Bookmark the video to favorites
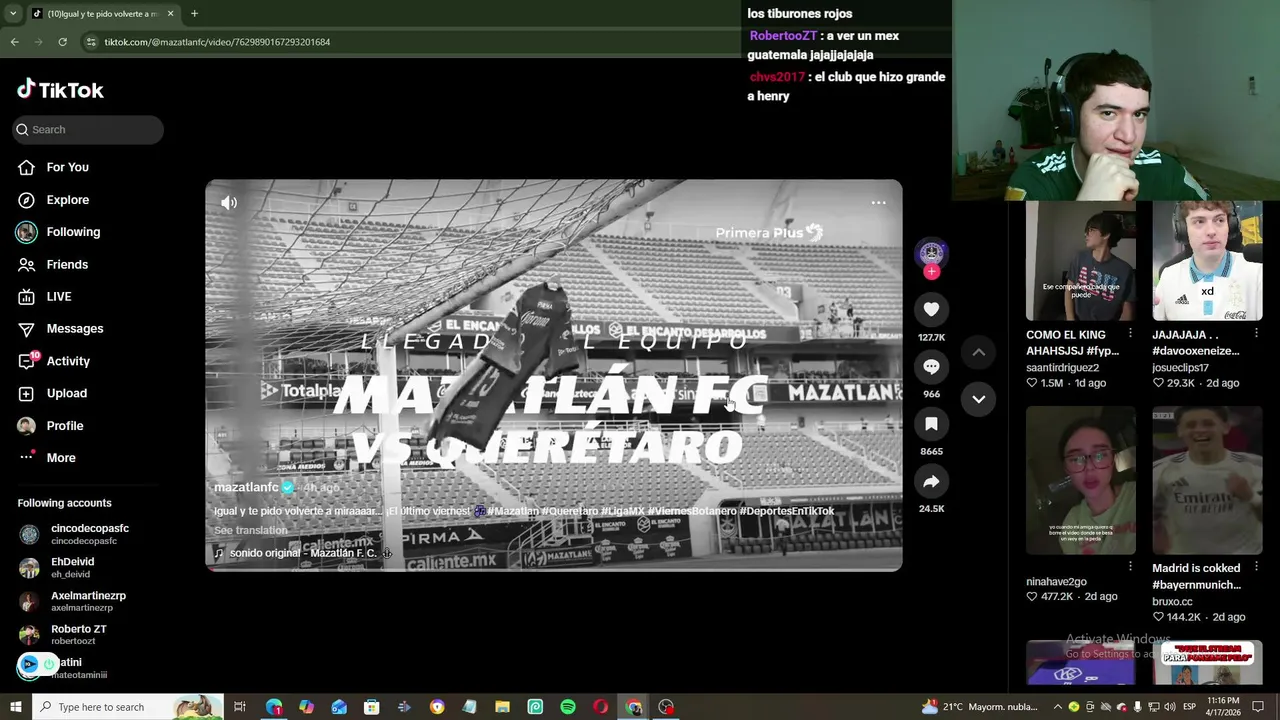Viewport: 1280px width, 720px height. coord(931,424)
